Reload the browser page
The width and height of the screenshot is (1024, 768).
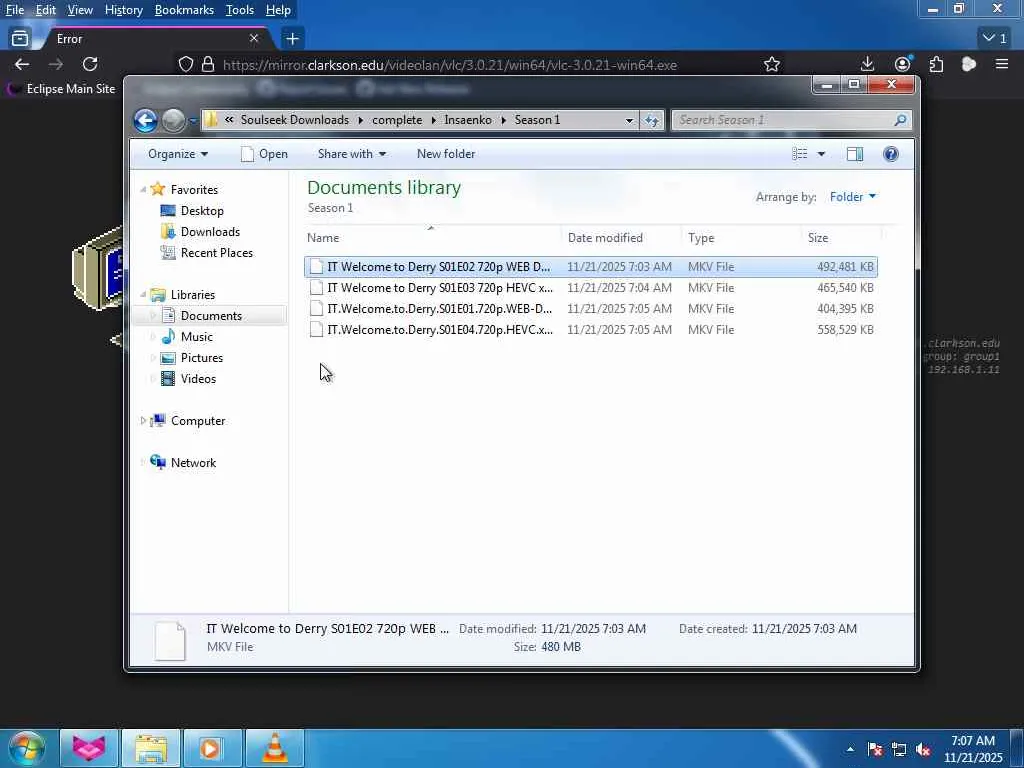click(x=90, y=64)
